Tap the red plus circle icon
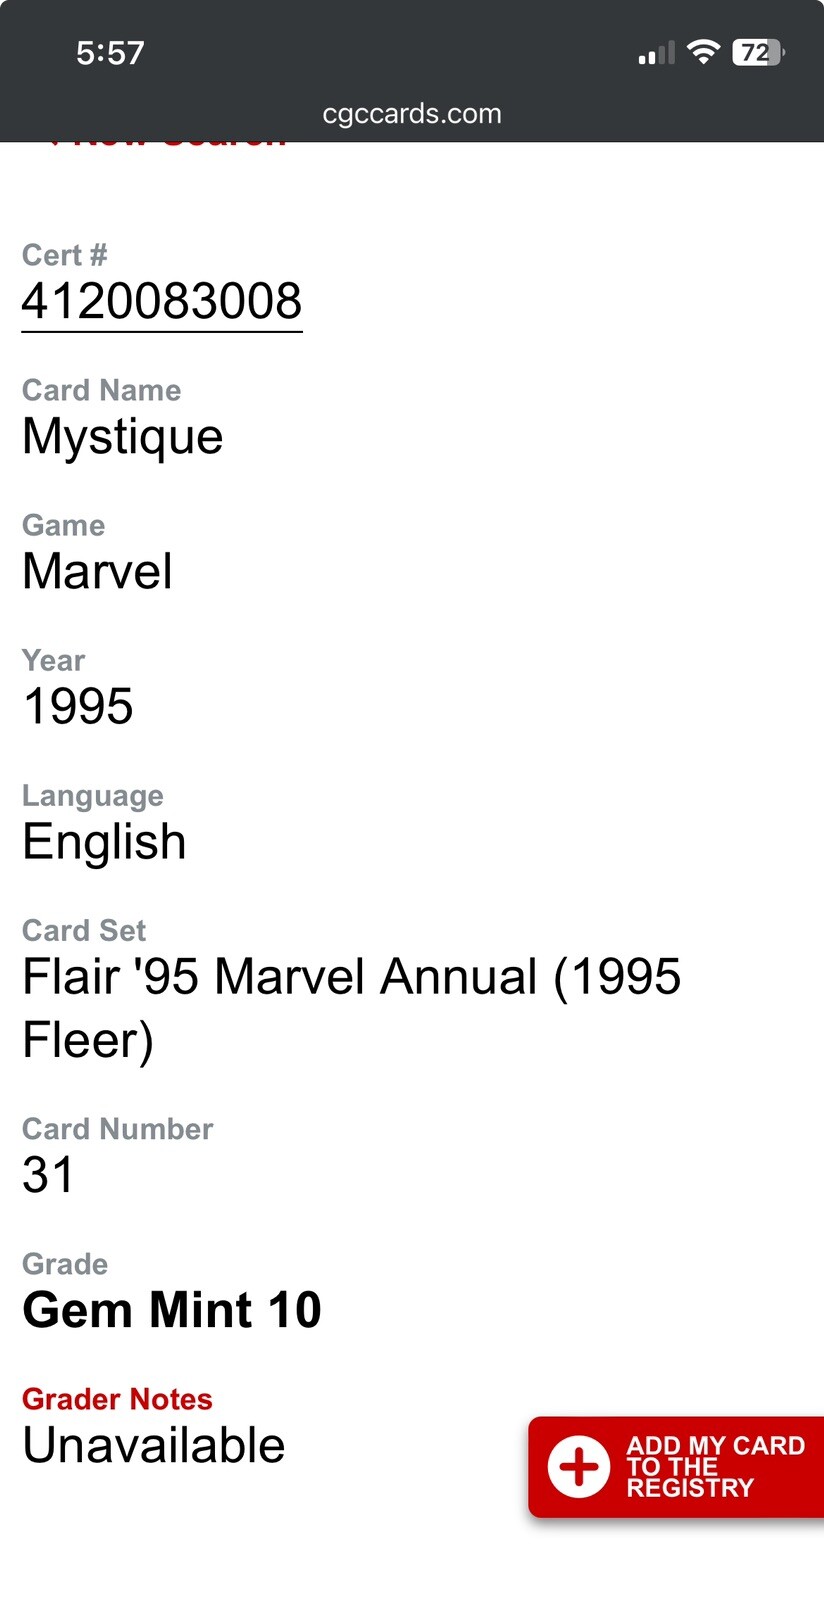Screen dimensions: 824x1600 tap(578, 1467)
